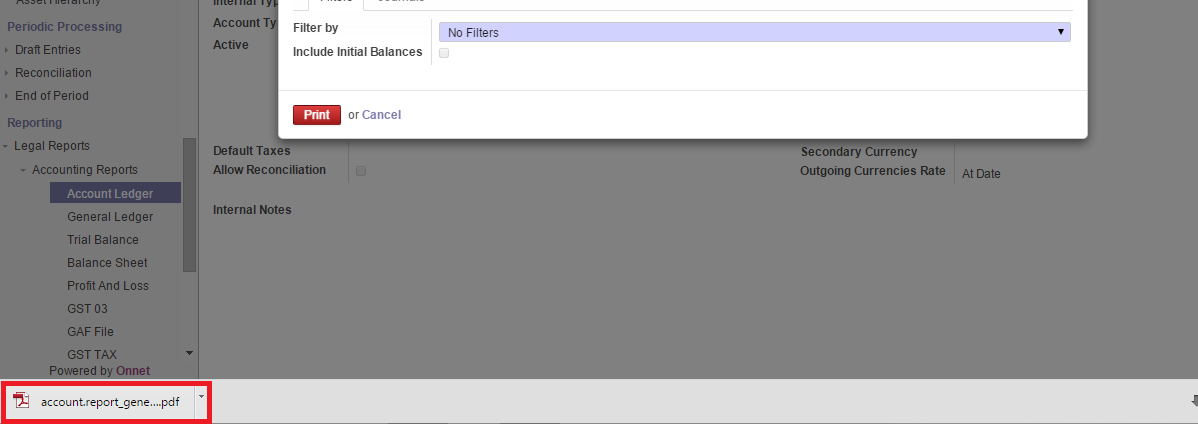This screenshot has height=424, width=1198.
Task: Click the sidebar scroll down arrow
Action: coord(189,353)
